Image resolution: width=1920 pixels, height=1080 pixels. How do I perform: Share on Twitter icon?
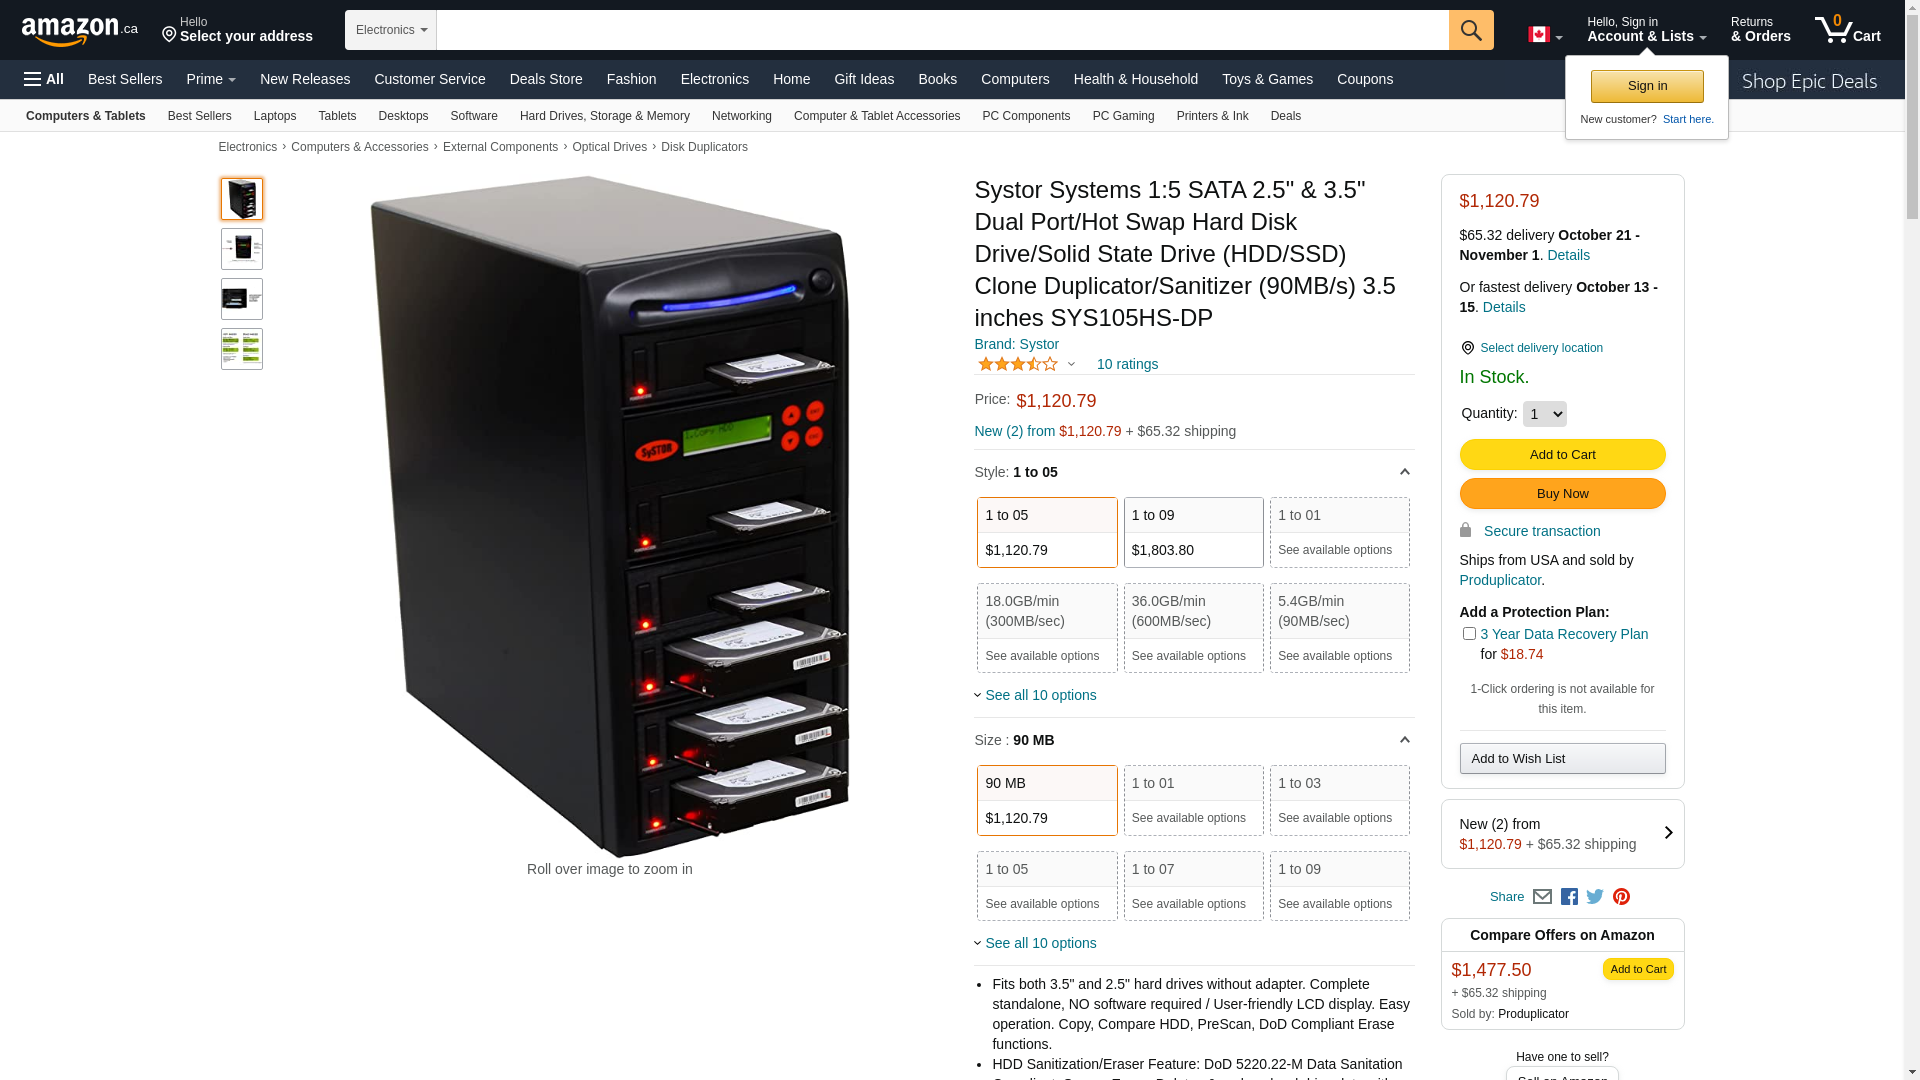point(1595,897)
